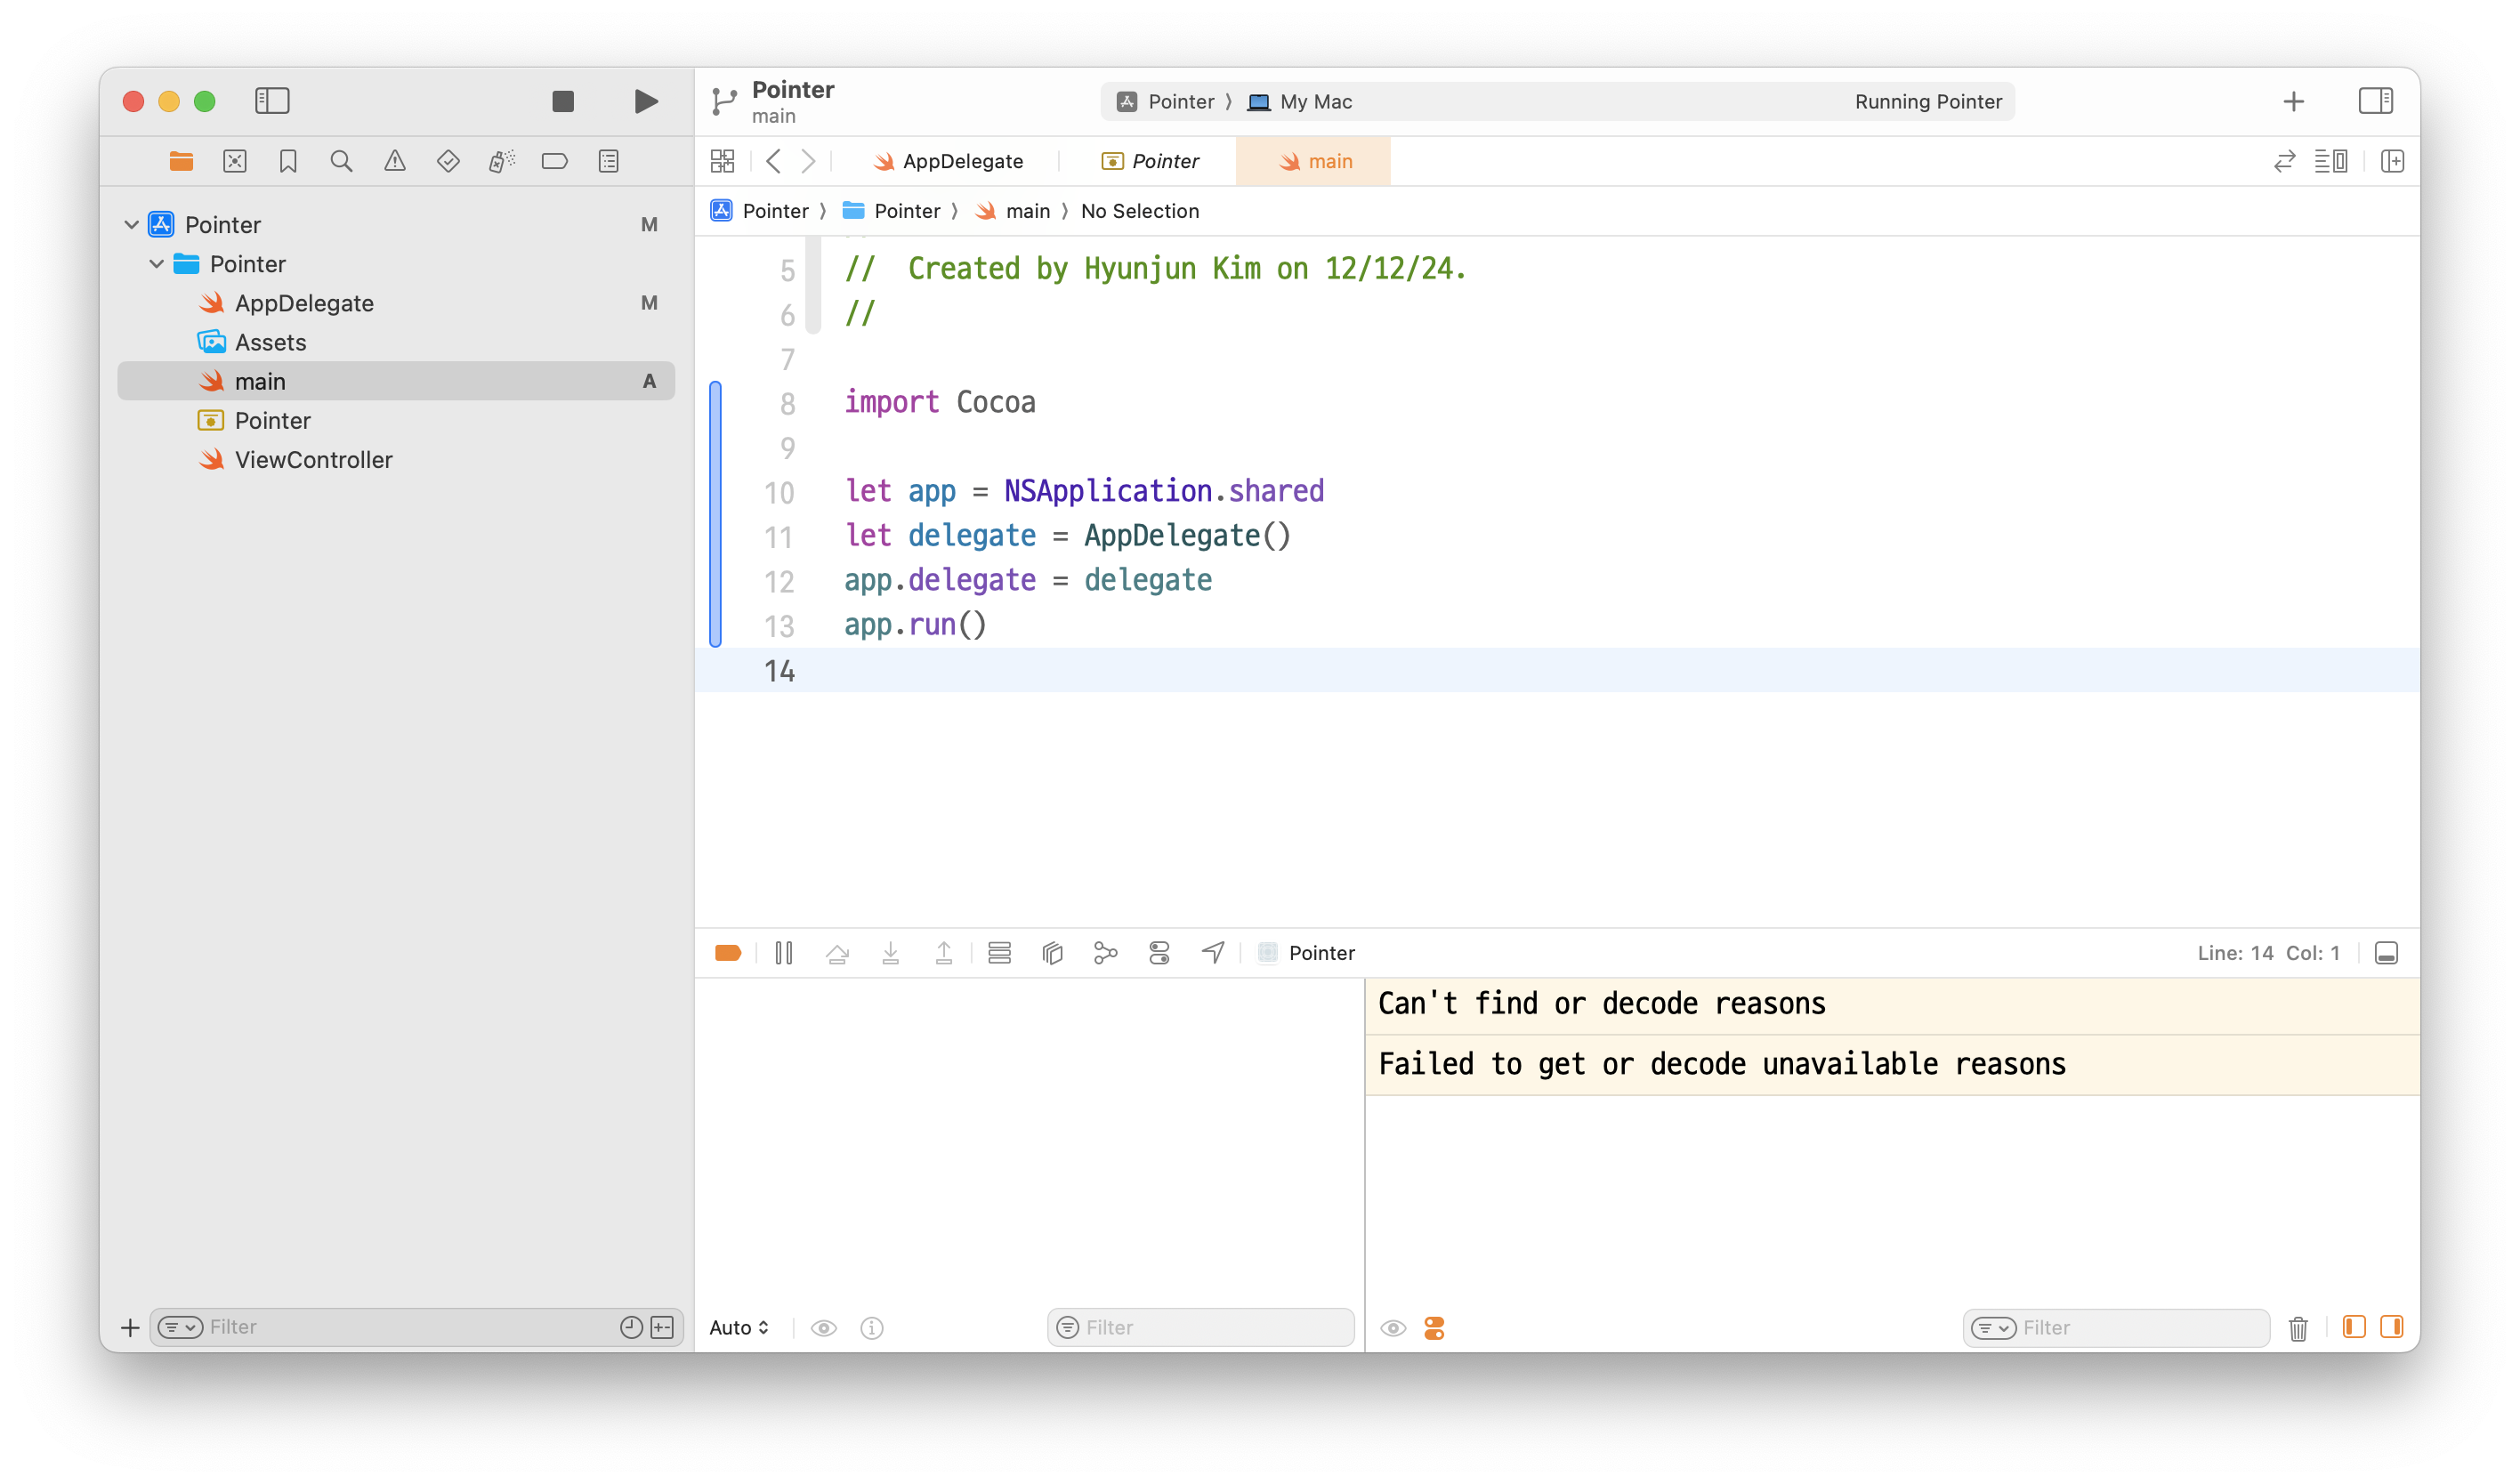The width and height of the screenshot is (2520, 1484).
Task: Pause program execution in debug bar
Action: coord(784,953)
